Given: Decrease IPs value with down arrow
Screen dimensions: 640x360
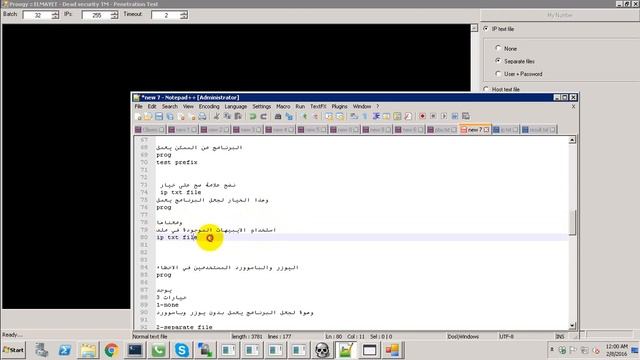Looking at the screenshot, I should point(114,17).
